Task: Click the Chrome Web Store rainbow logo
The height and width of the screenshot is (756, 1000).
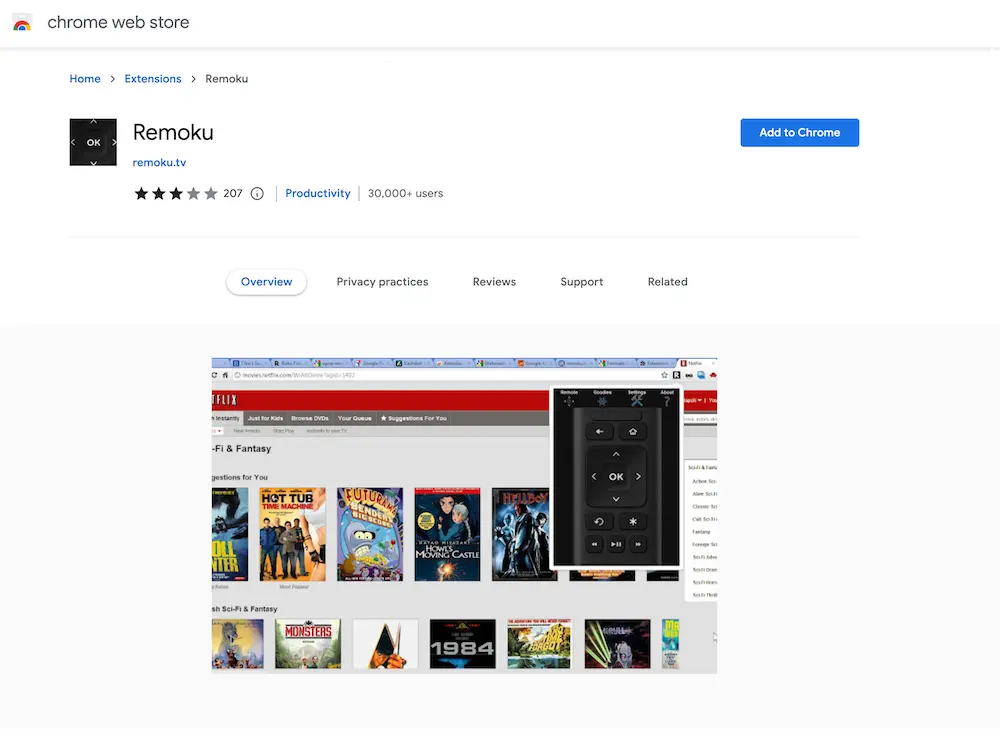Action: [x=22, y=22]
